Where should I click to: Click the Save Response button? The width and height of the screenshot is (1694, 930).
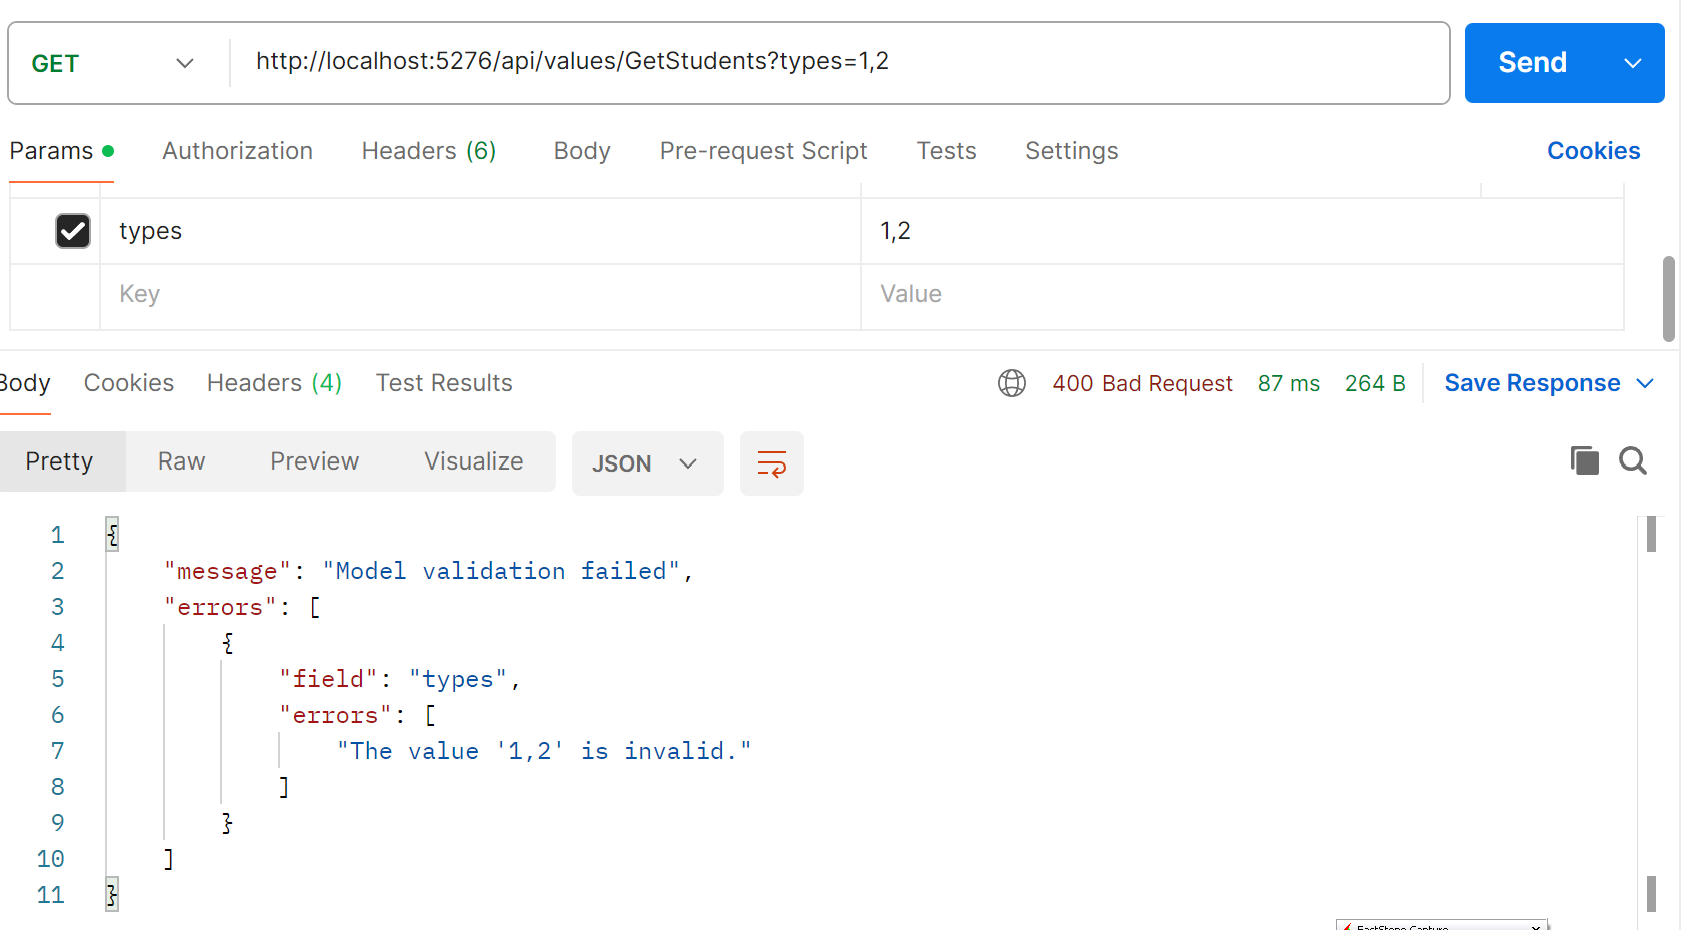tap(1532, 383)
